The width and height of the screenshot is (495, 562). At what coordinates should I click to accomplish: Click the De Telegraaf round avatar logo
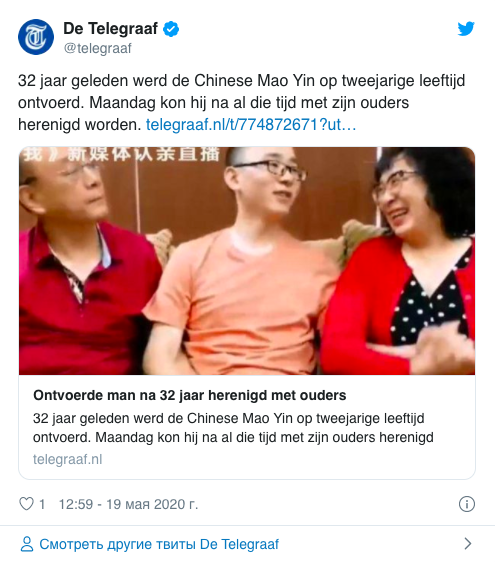click(x=36, y=37)
